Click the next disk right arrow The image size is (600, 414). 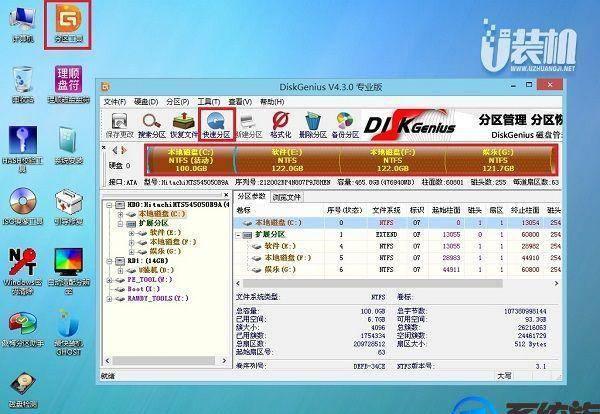pyautogui.click(x=124, y=150)
